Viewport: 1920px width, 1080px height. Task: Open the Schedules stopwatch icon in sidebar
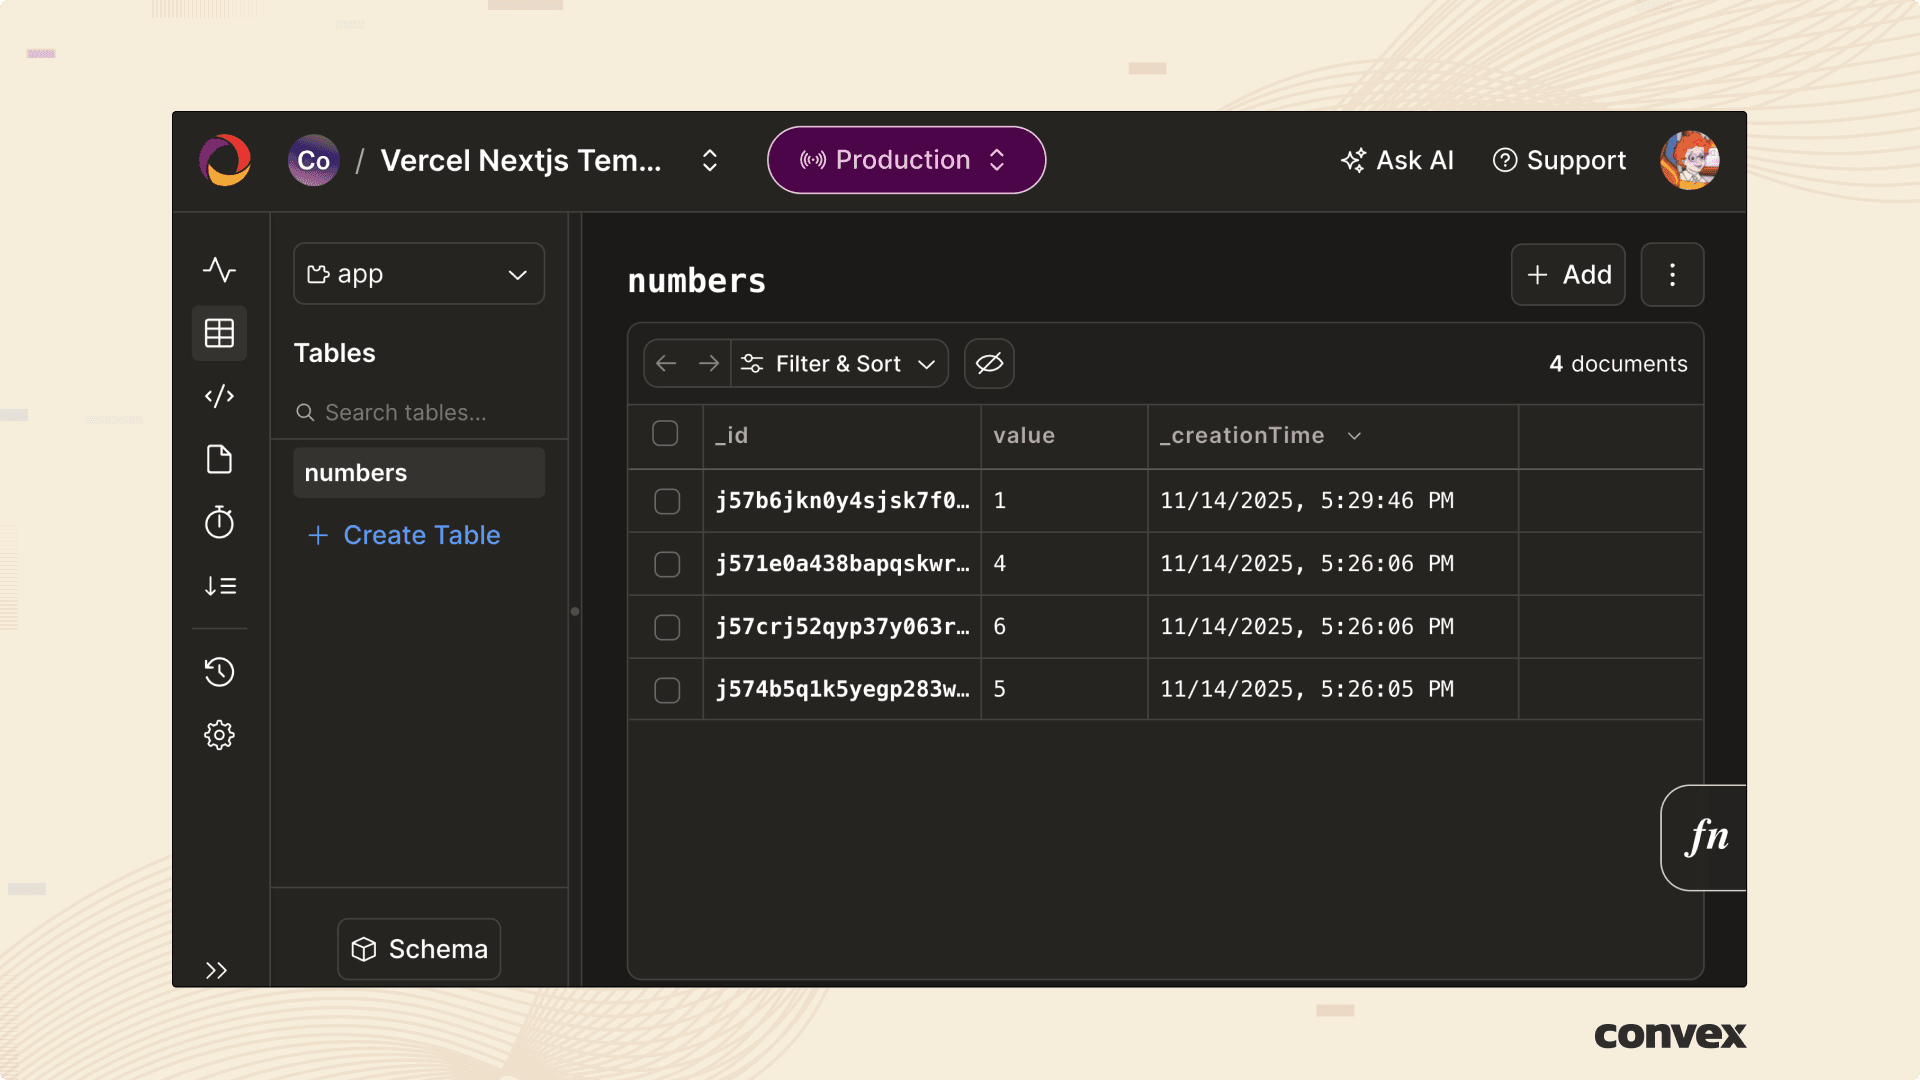pos(219,522)
